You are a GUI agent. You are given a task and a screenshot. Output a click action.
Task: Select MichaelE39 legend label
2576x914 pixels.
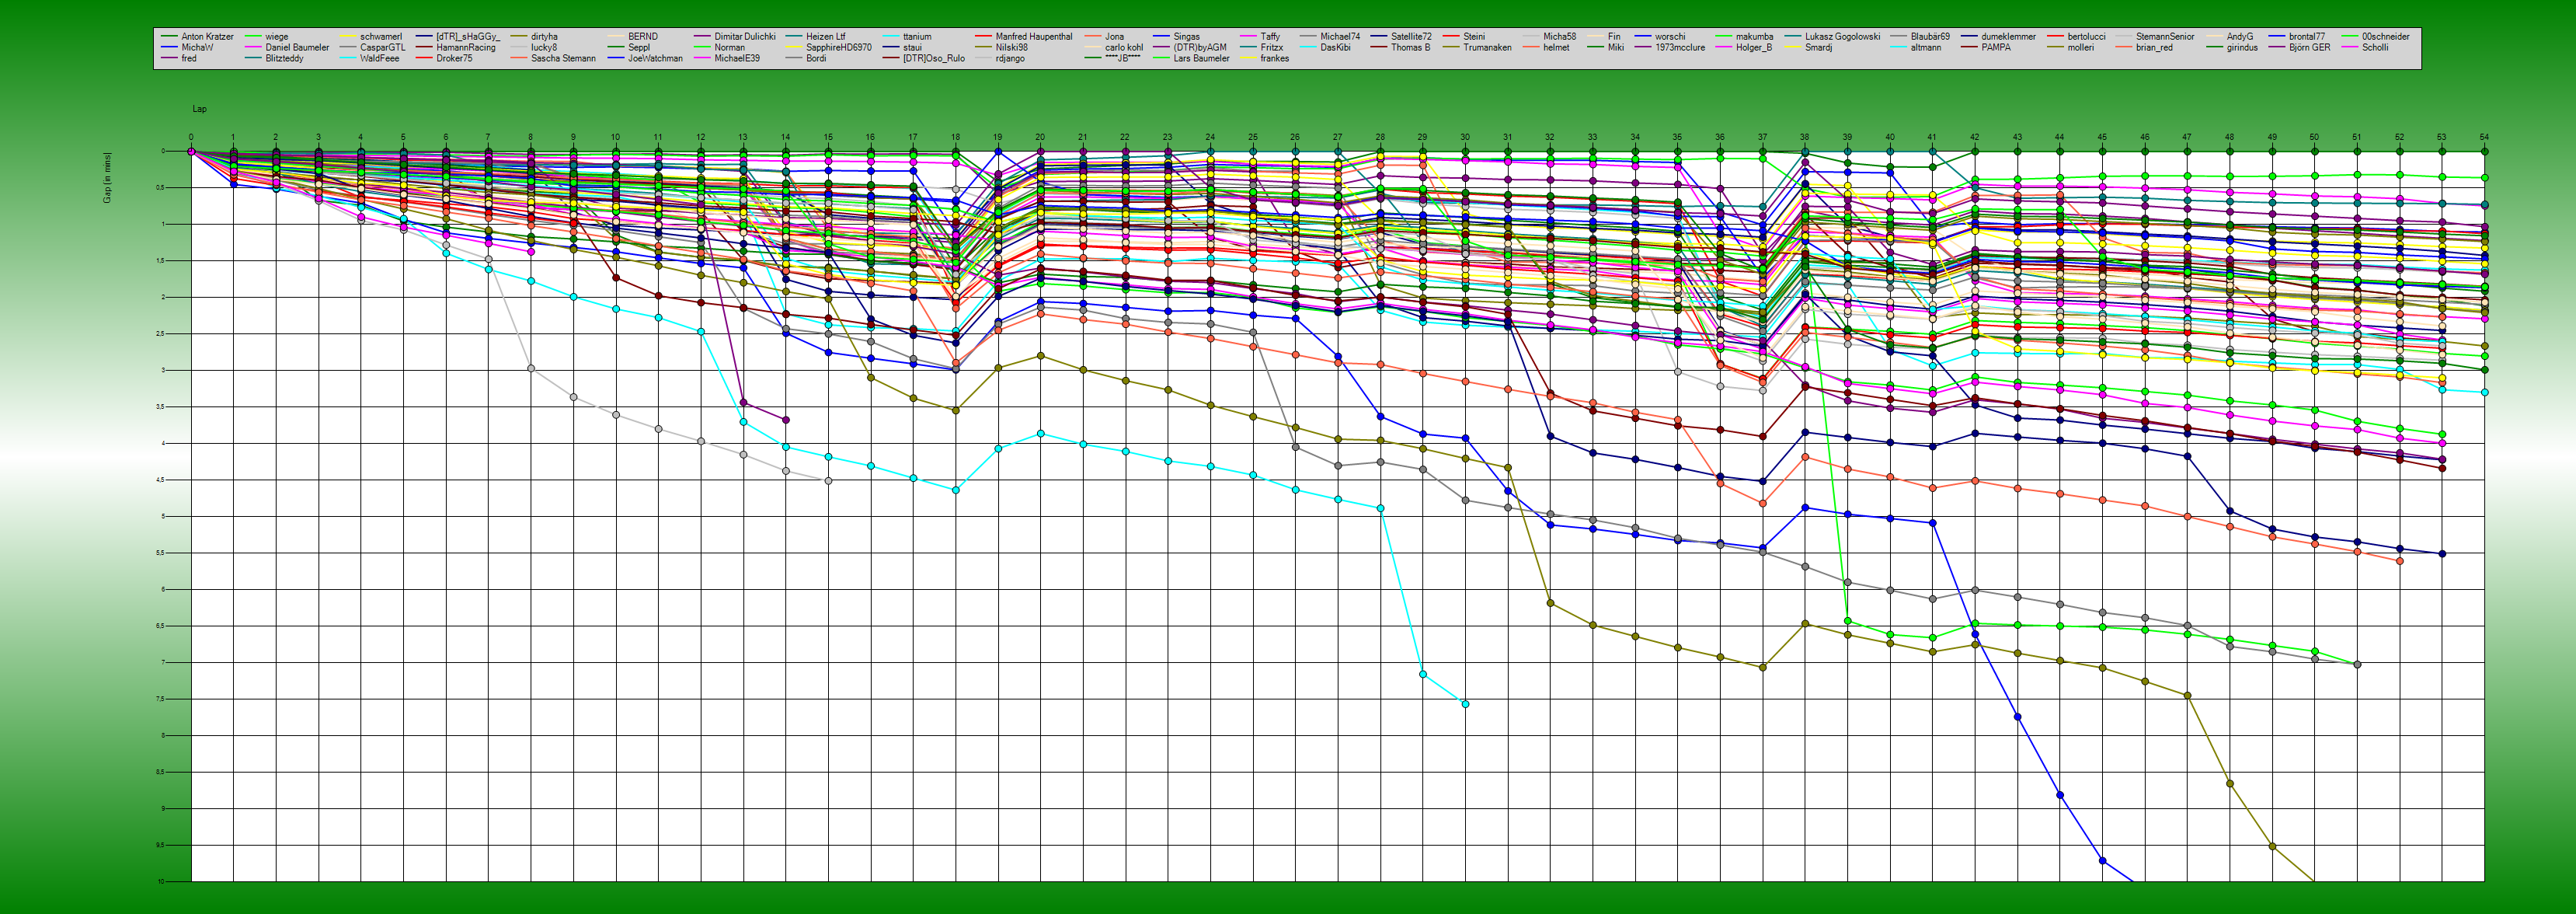pos(737,59)
